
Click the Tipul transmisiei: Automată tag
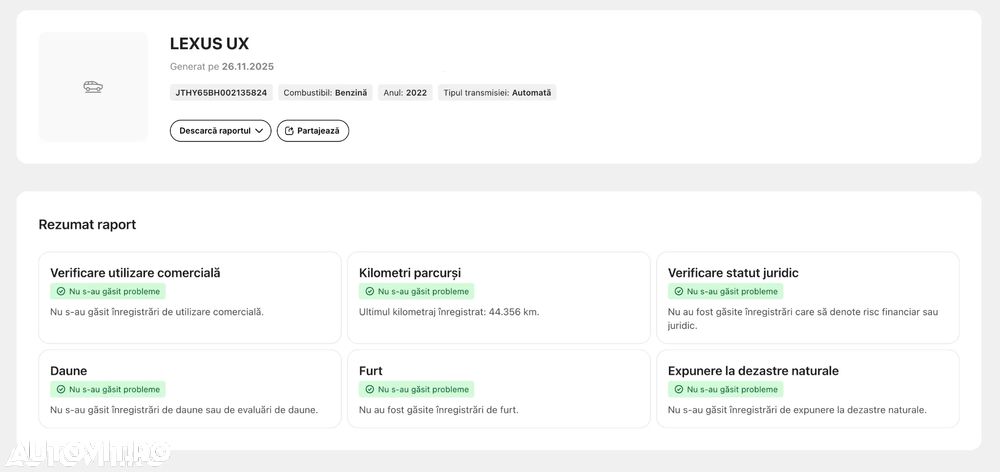point(497,93)
